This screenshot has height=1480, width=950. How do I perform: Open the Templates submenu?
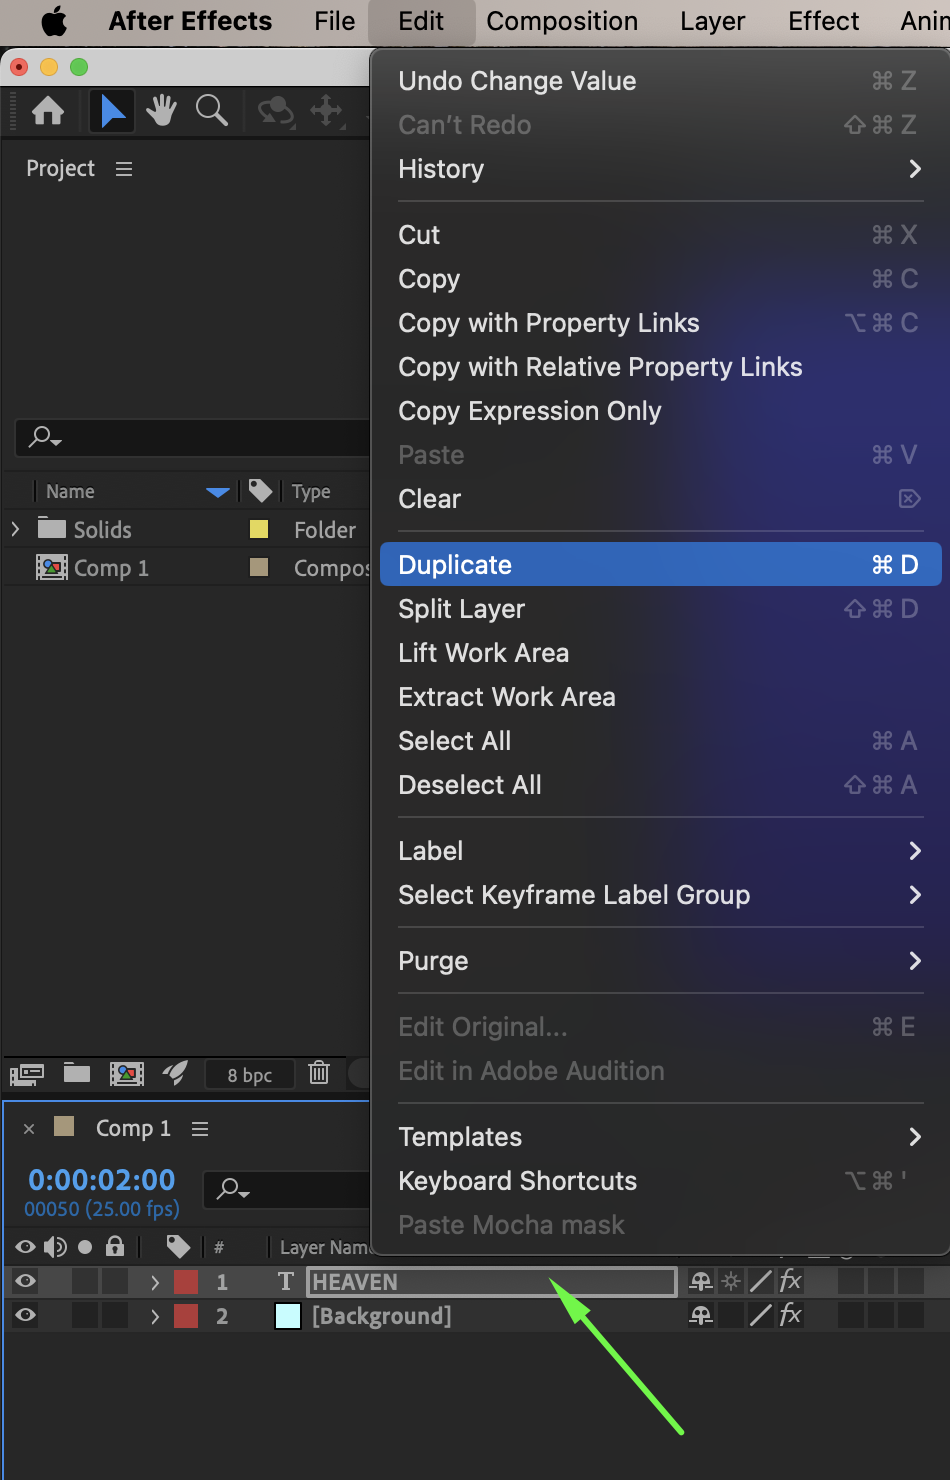coord(660,1137)
